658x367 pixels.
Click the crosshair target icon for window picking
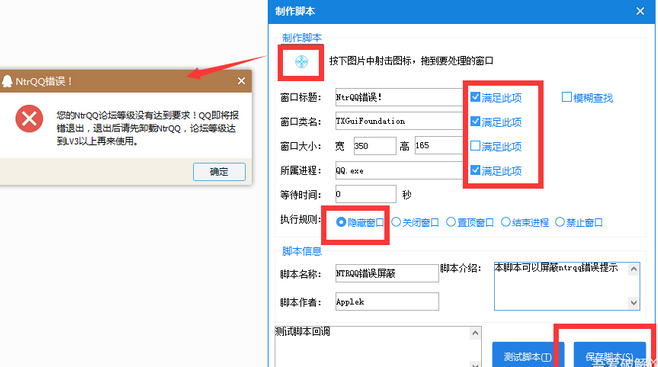tap(301, 62)
